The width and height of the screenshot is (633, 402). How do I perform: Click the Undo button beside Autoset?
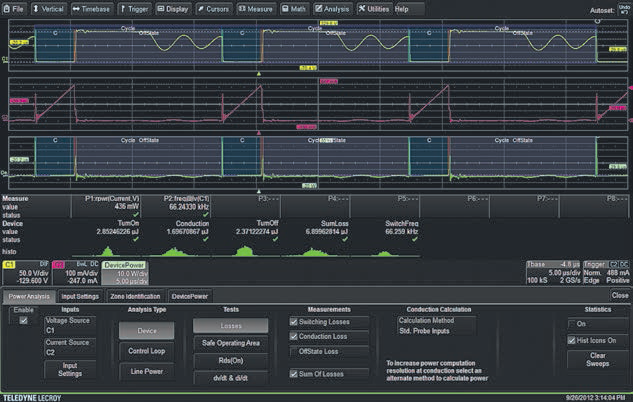pyautogui.click(x=625, y=8)
